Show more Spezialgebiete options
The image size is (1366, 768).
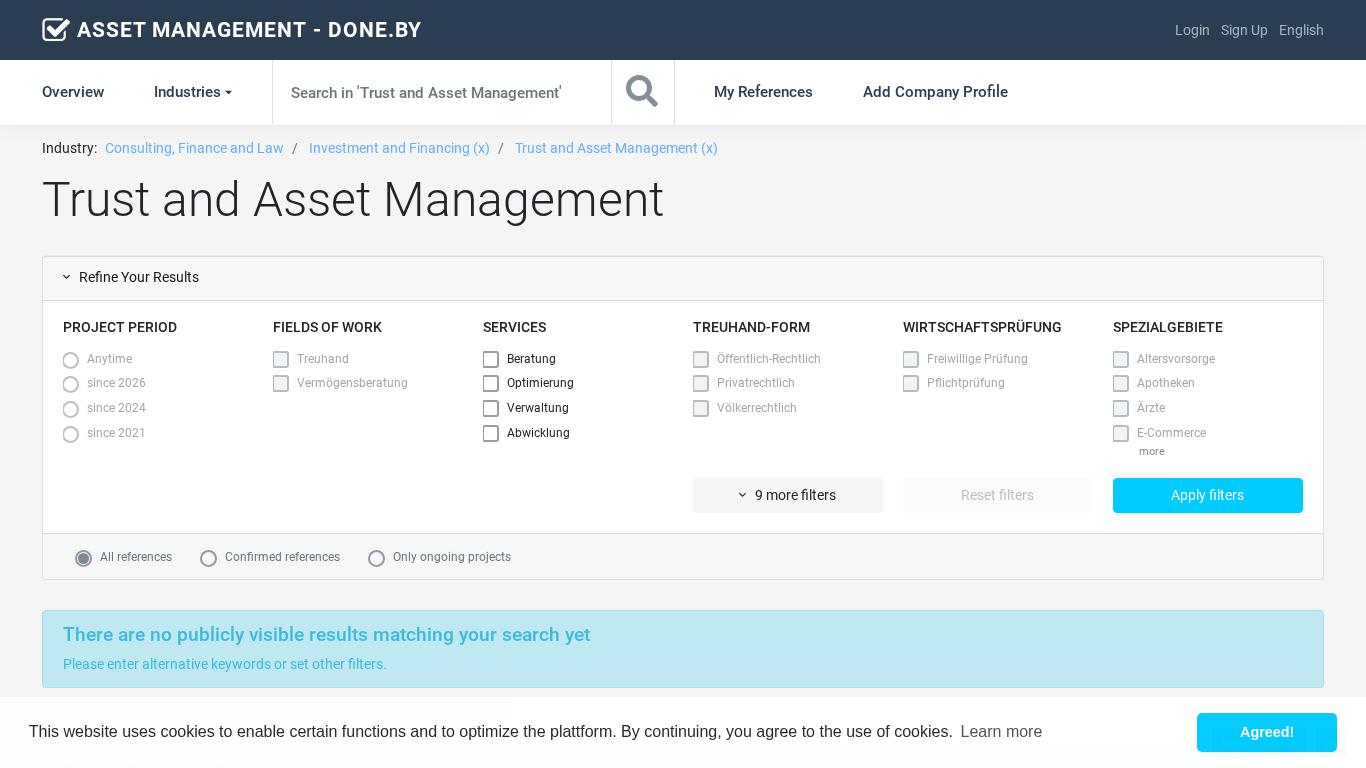[x=1151, y=452]
